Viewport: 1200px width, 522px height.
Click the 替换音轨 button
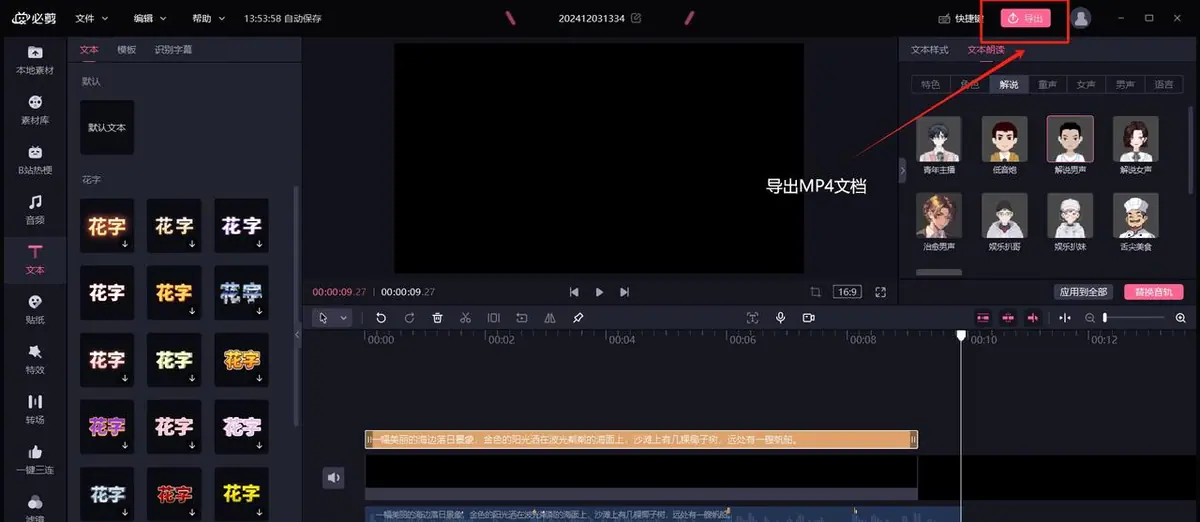[x=1154, y=292]
